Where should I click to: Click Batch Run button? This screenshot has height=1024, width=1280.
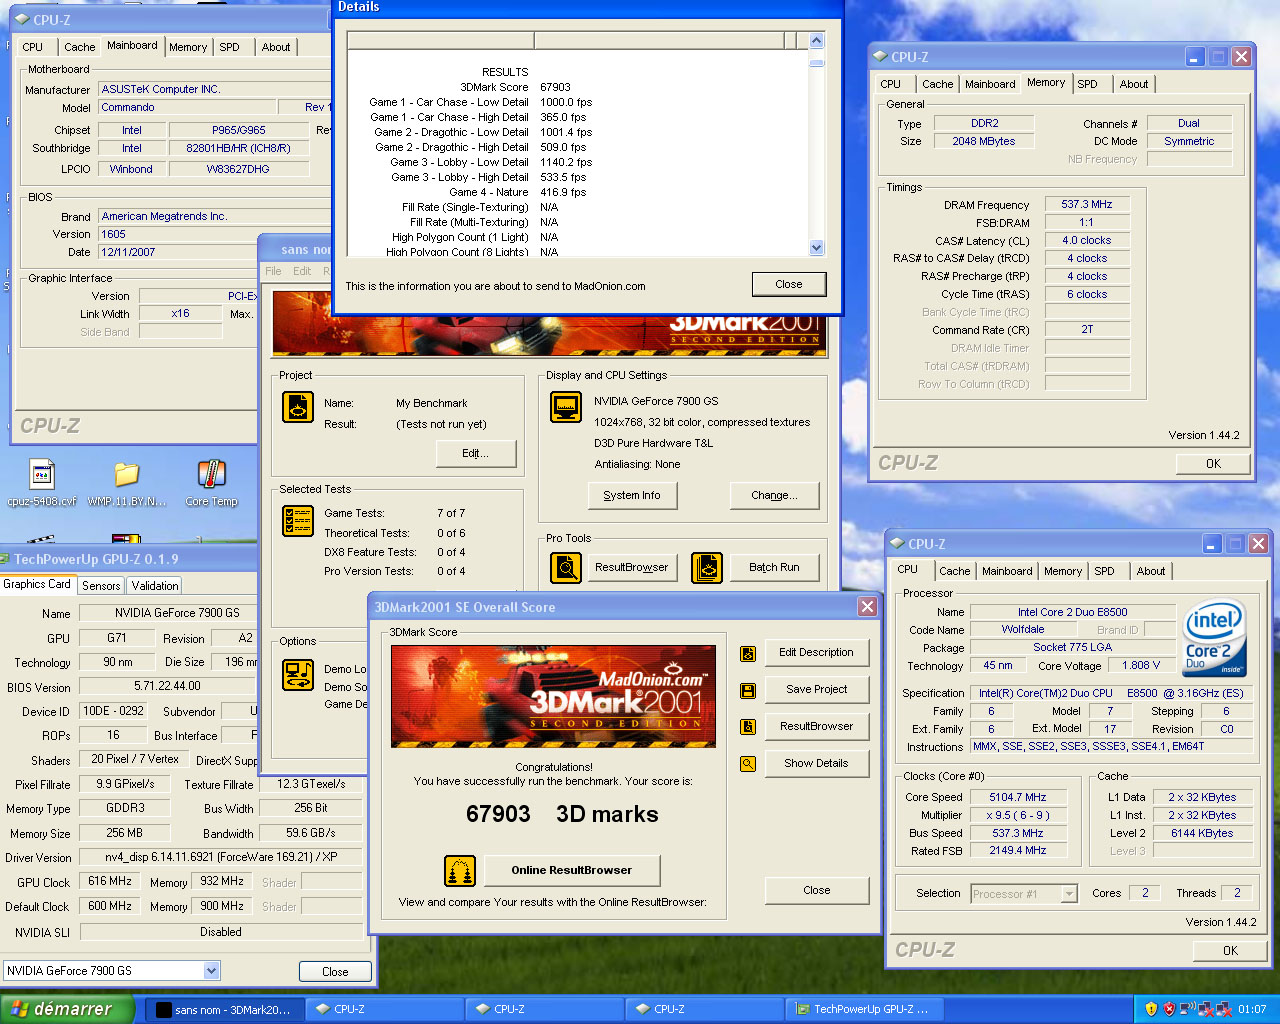(775, 567)
